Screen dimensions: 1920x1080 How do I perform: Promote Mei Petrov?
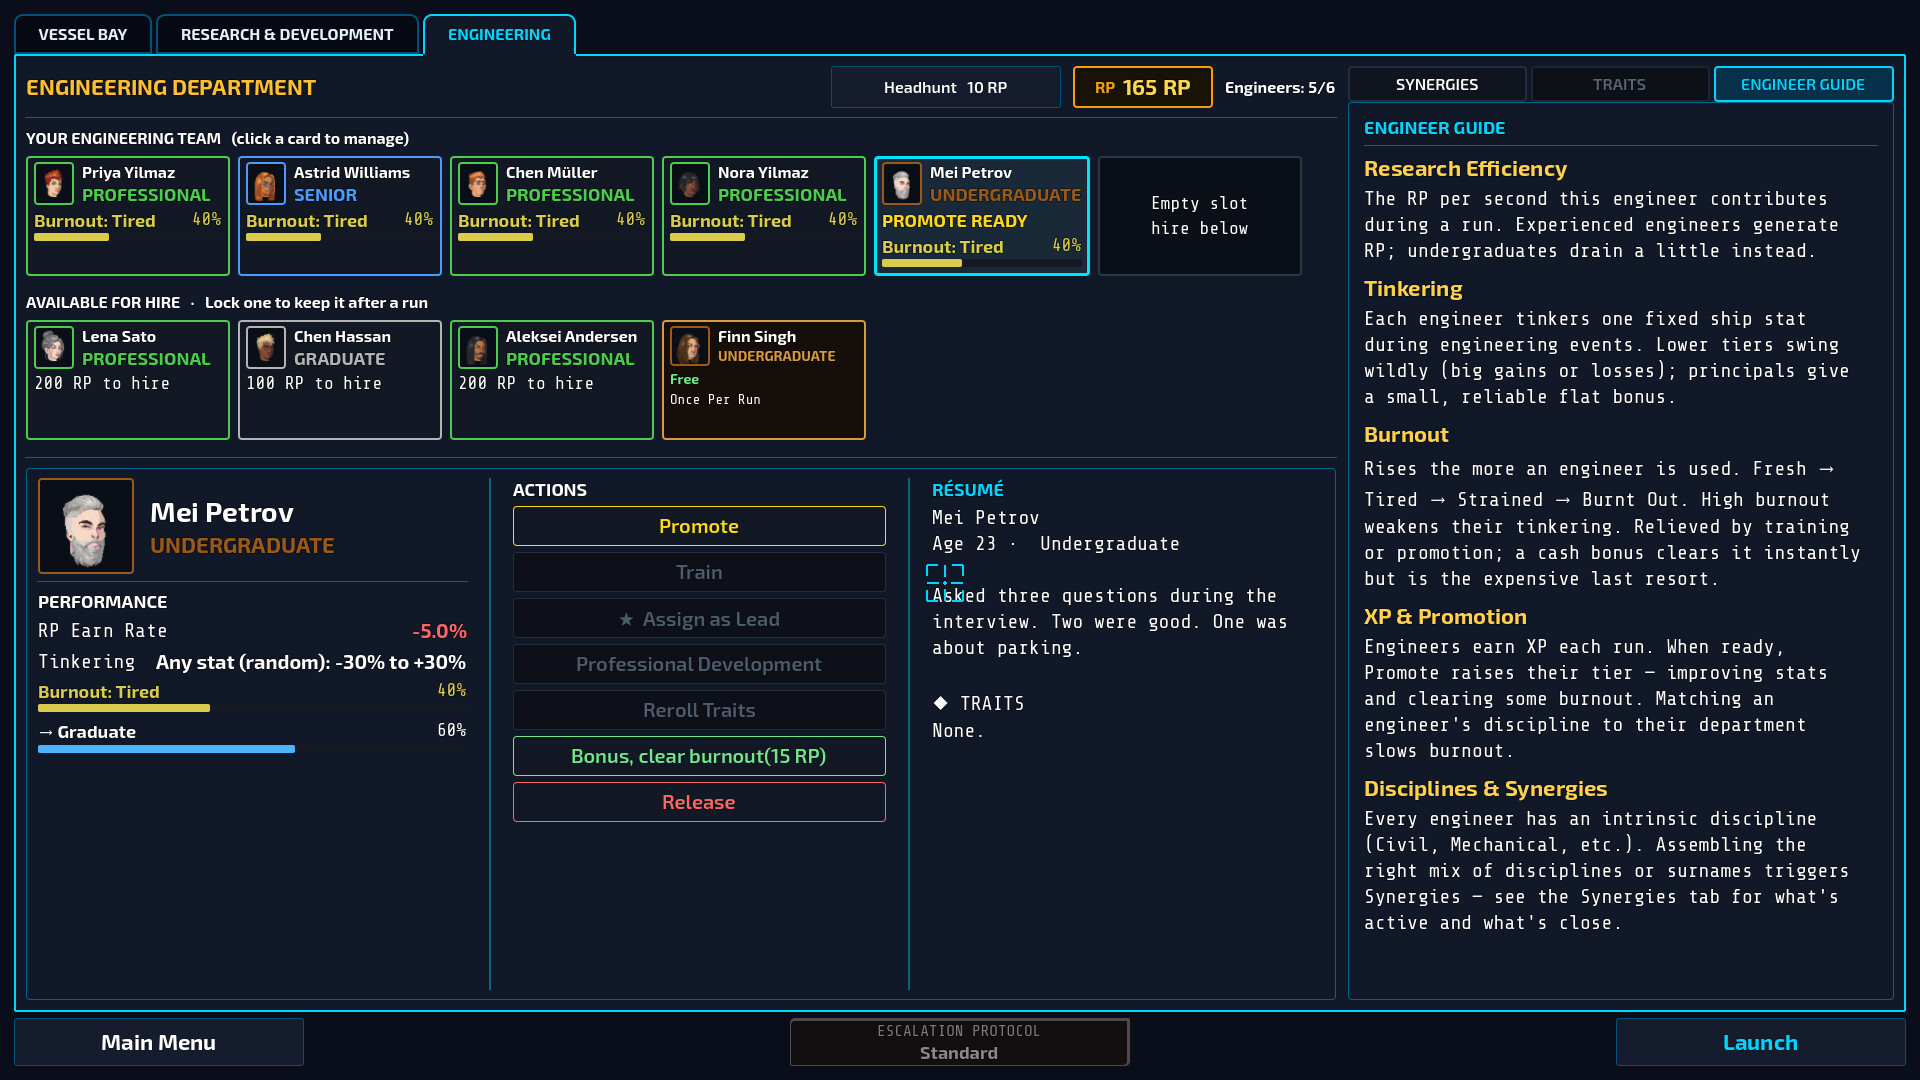(699, 526)
